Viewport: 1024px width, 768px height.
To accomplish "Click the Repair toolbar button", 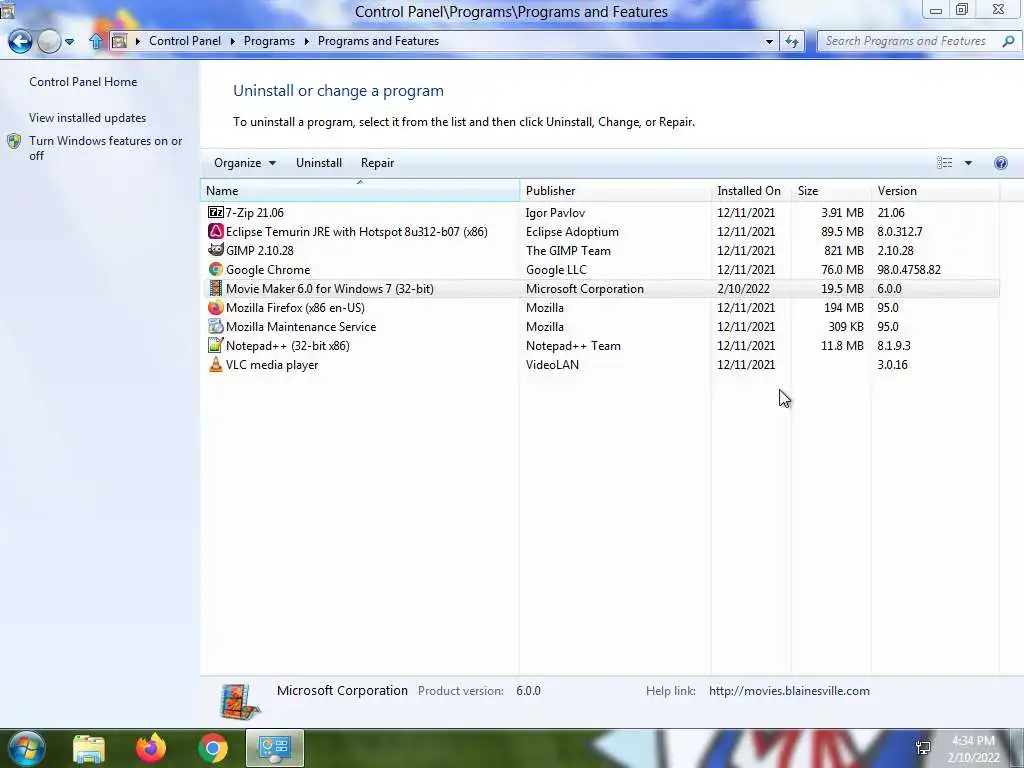I will (x=377, y=163).
